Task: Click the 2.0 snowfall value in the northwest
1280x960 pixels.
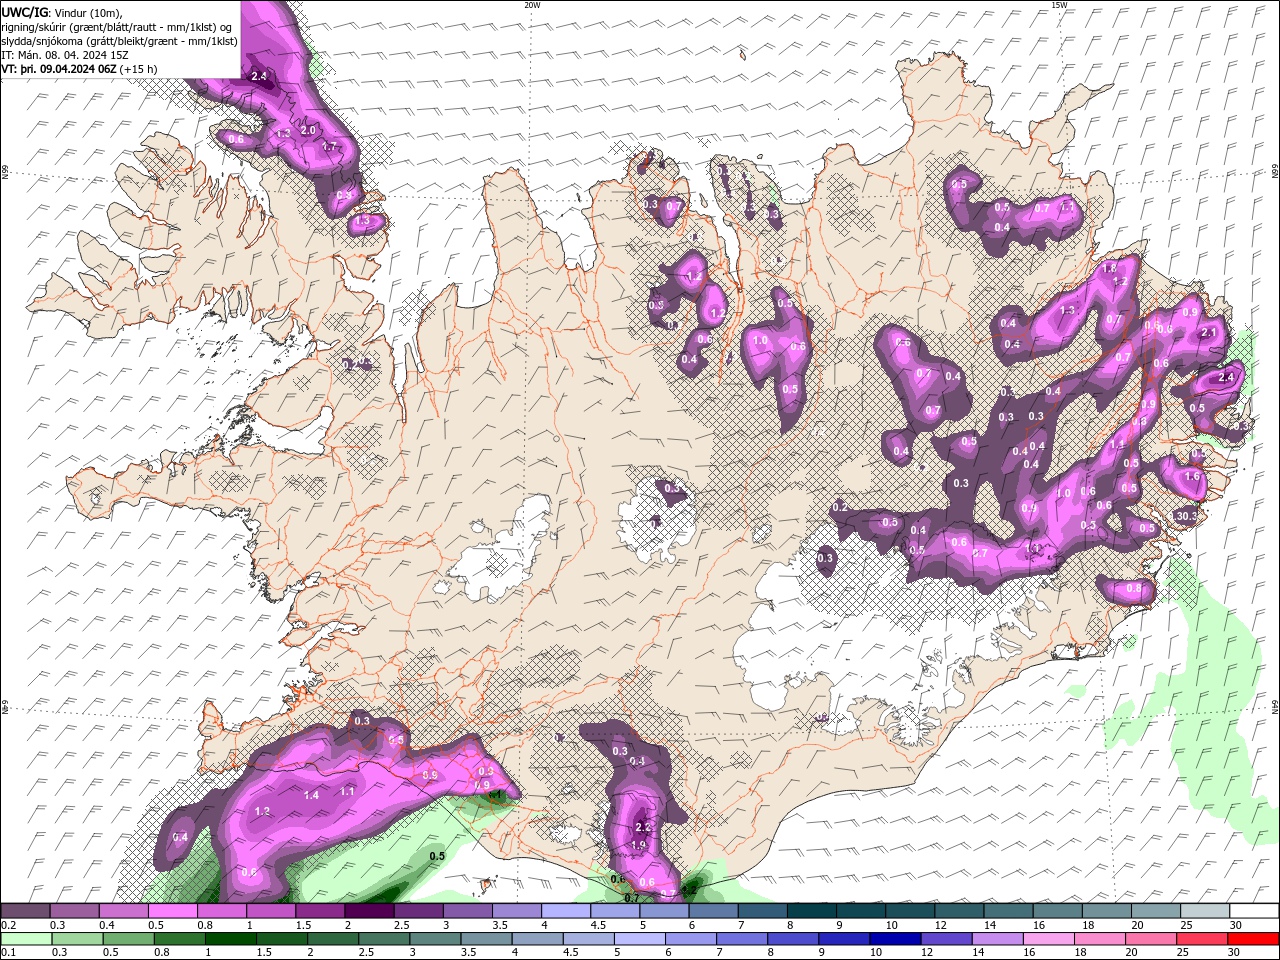Action: [x=308, y=130]
